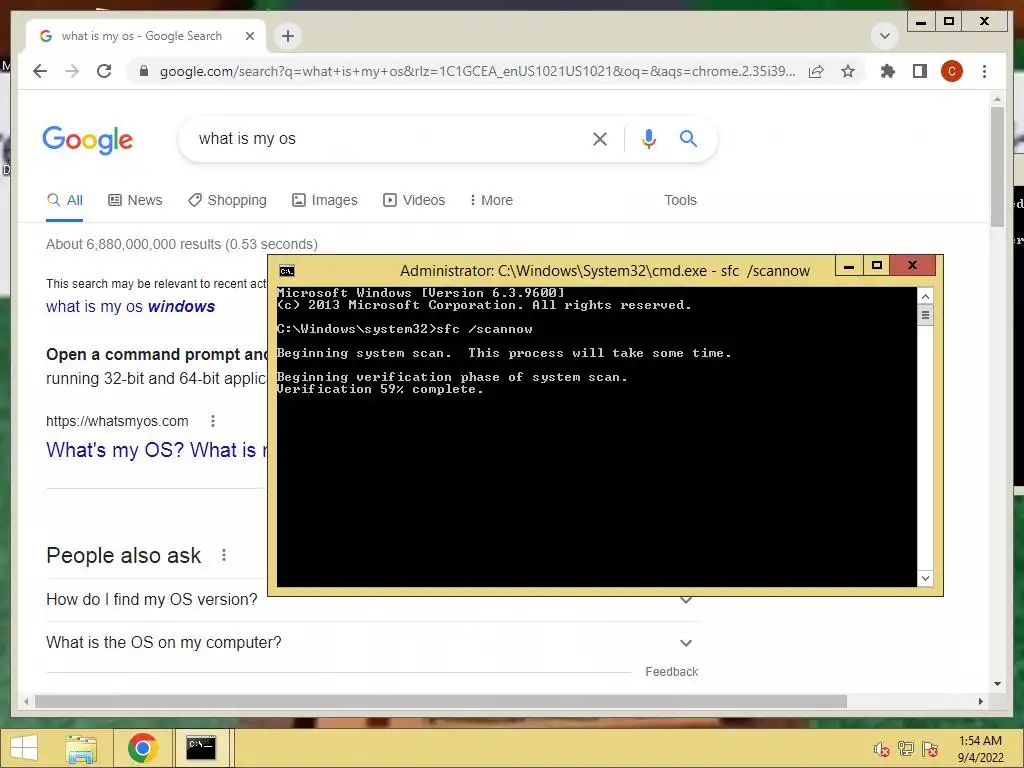This screenshot has width=1024, height=768.
Task: Switch to Command Prompt taskbar icon
Action: point(200,748)
